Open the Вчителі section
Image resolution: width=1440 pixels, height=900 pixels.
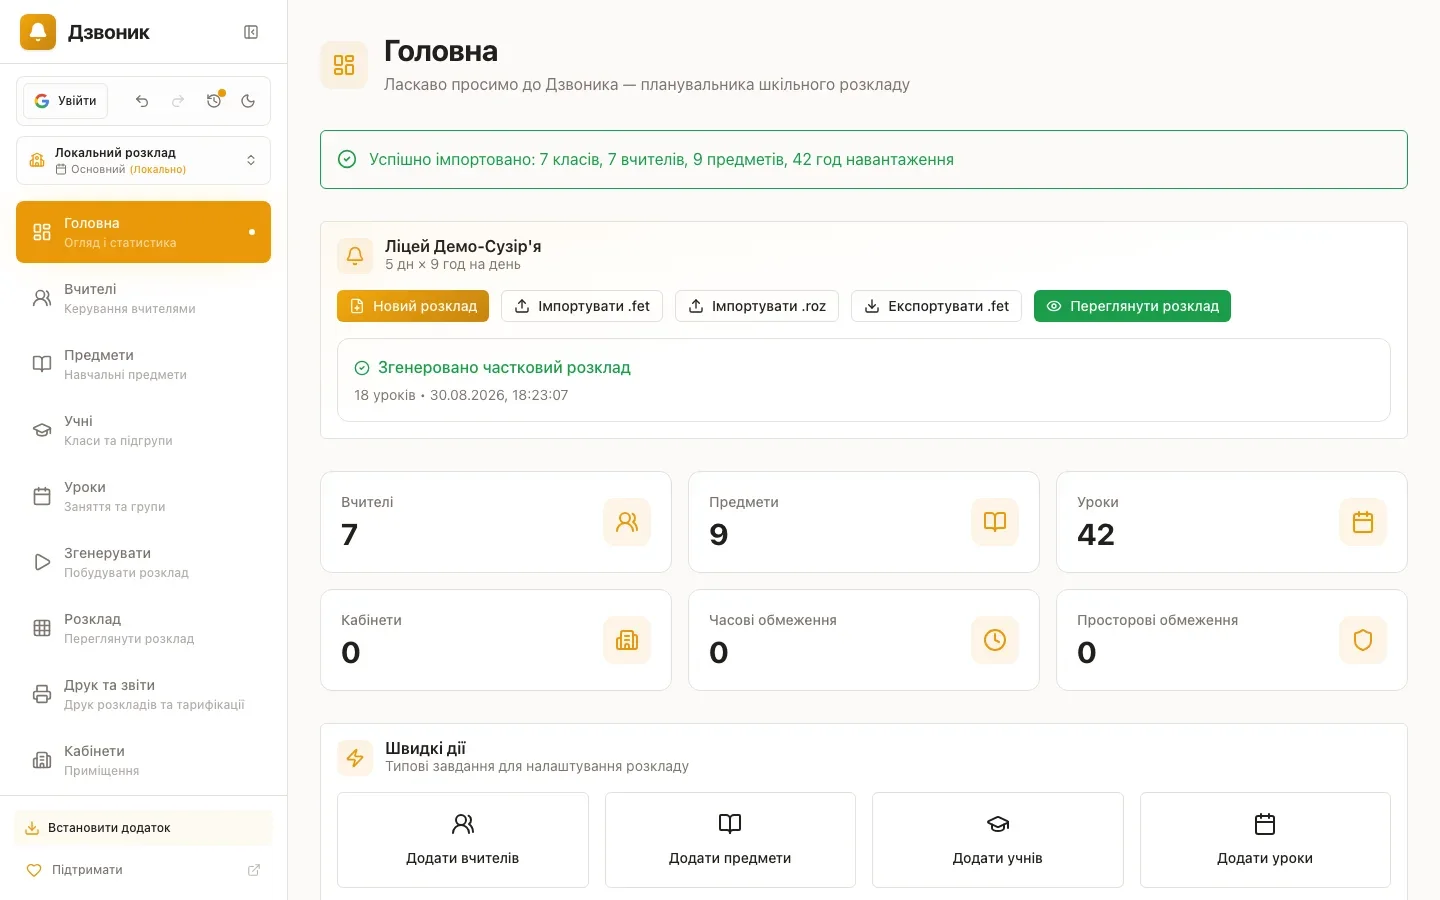(143, 298)
